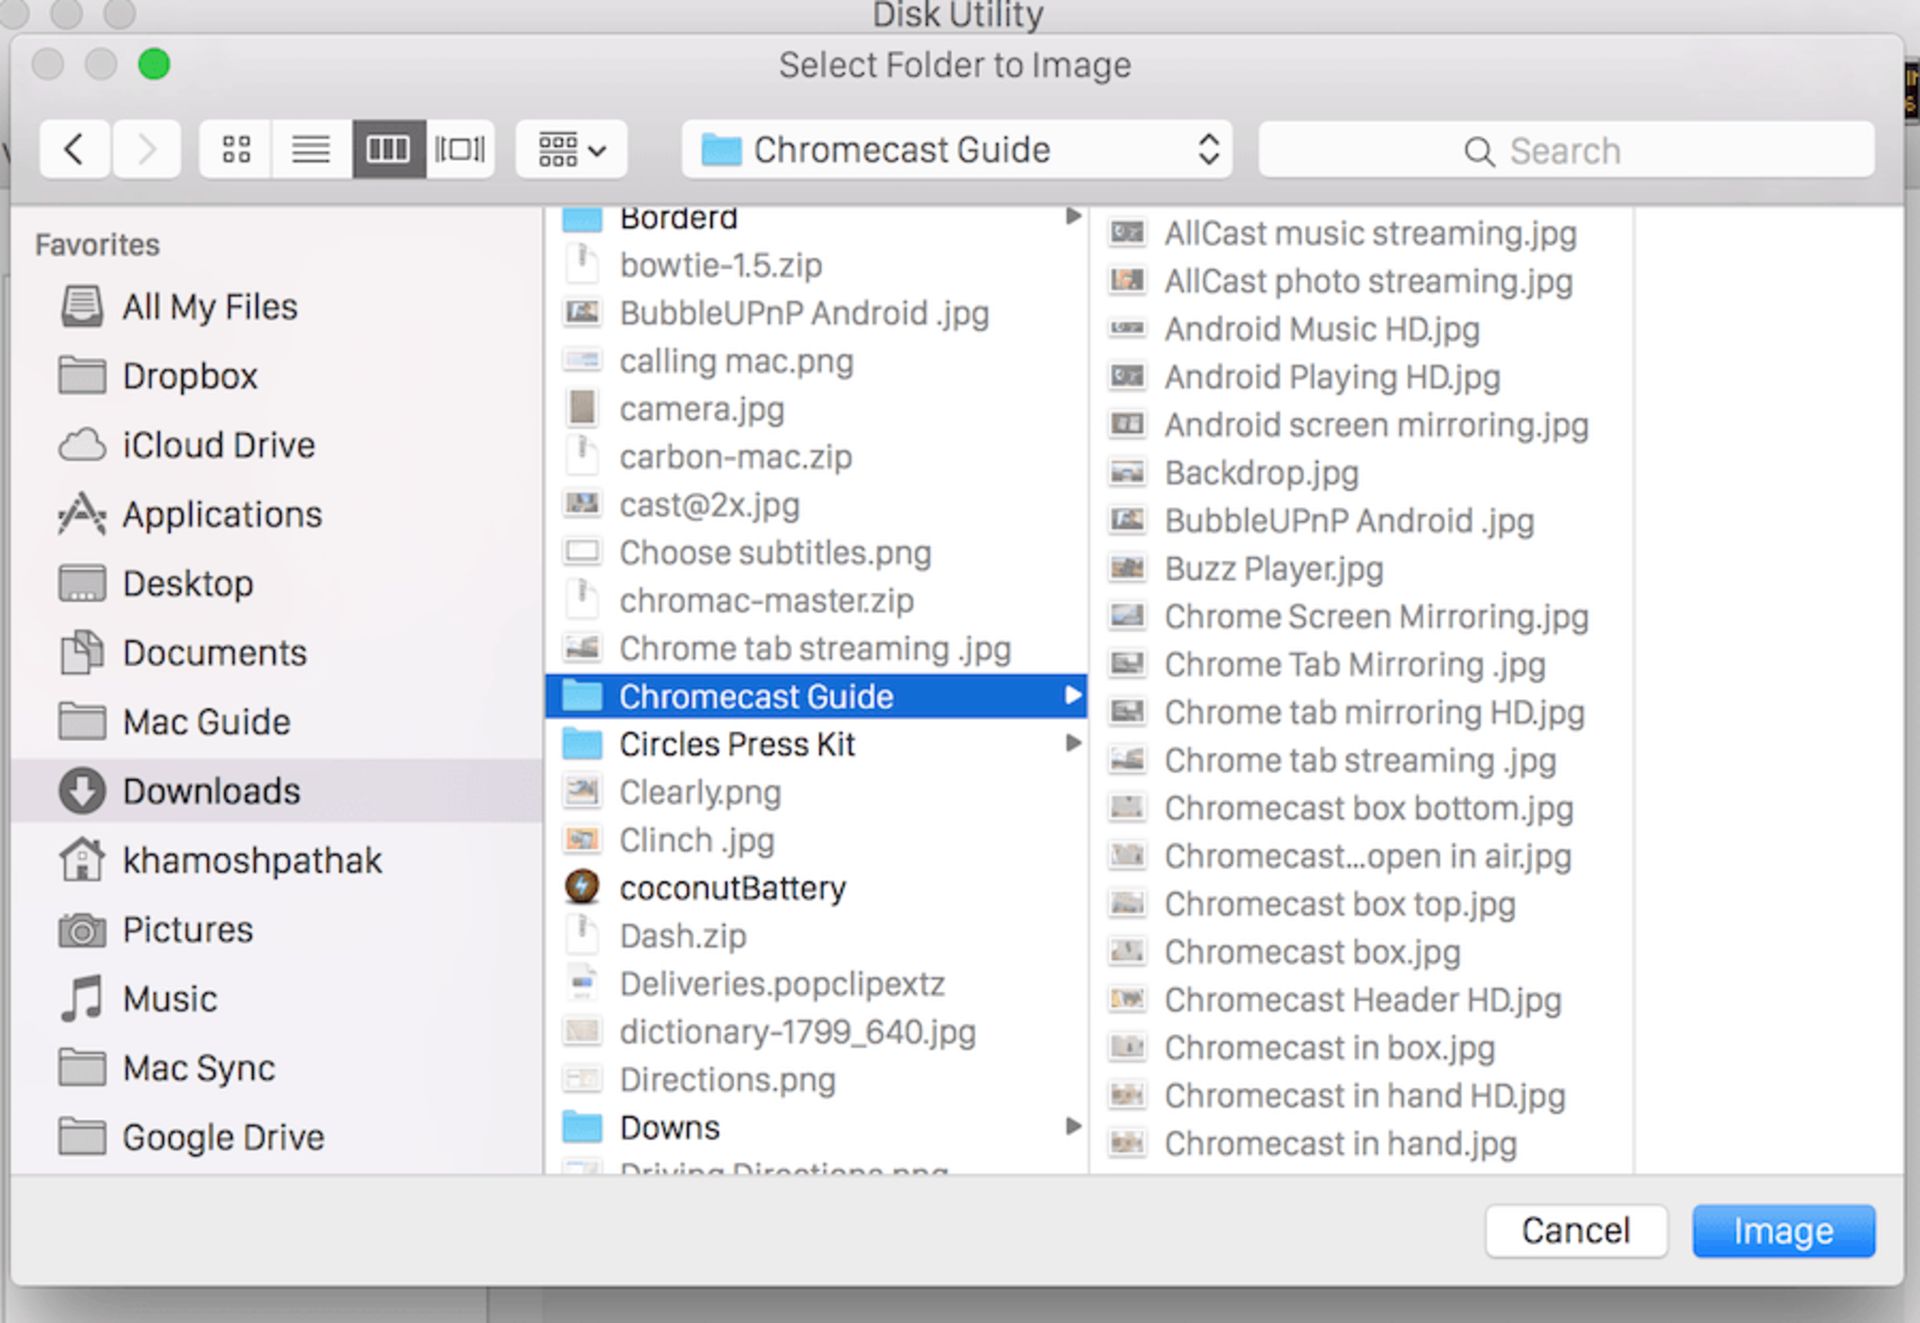1920x1323 pixels.
Task: Open Documents in sidebar
Action: coord(276,653)
